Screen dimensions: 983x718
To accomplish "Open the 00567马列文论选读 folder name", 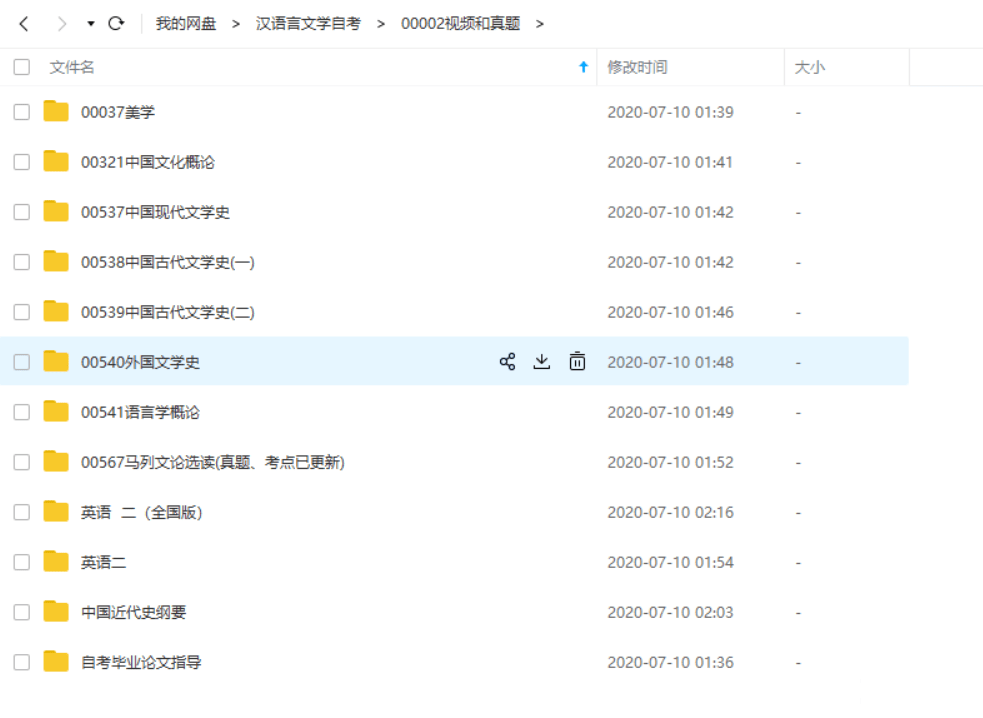I will (212, 462).
